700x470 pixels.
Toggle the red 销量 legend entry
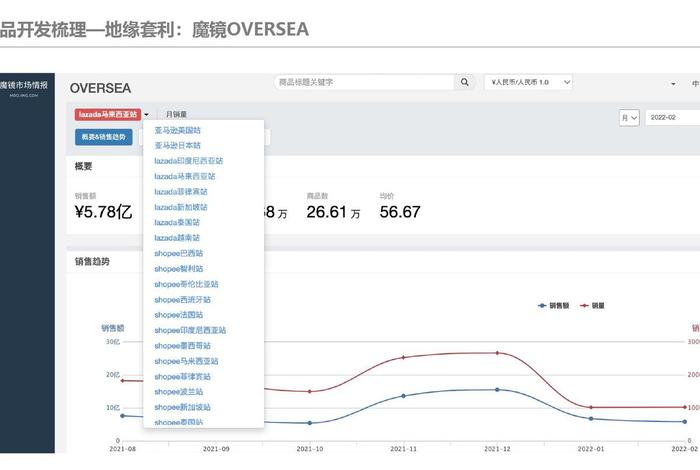(x=592, y=306)
